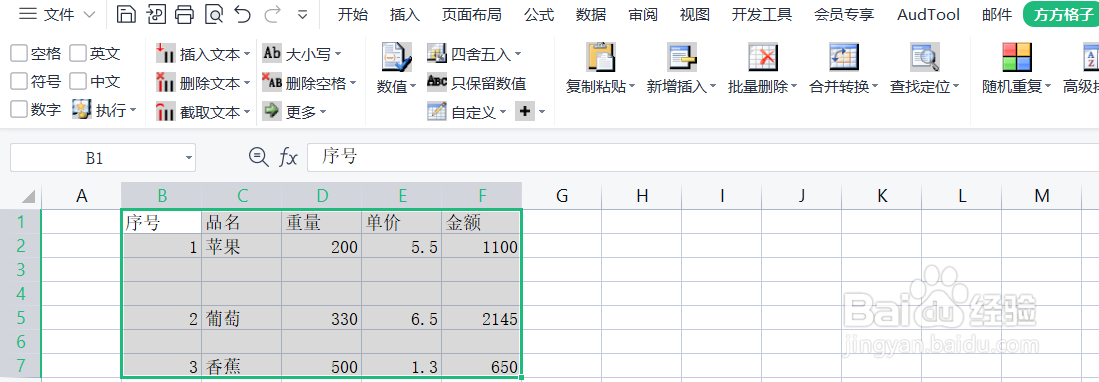Open the 四舍五入 dropdown arrow
This screenshot has height=382, width=1099.
click(x=518, y=54)
